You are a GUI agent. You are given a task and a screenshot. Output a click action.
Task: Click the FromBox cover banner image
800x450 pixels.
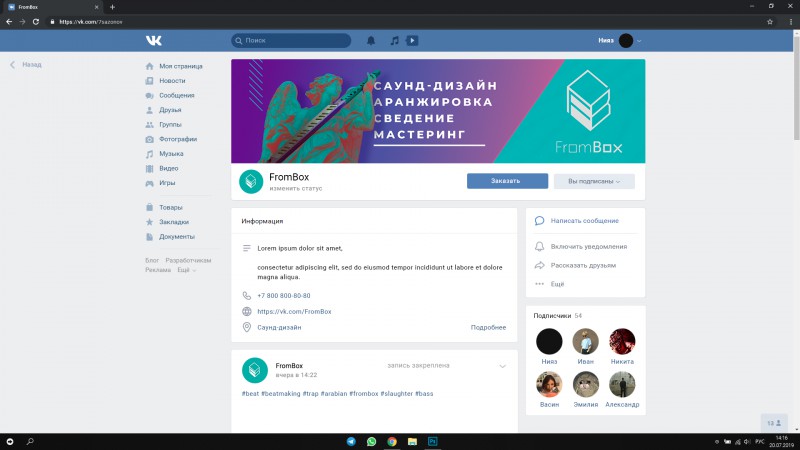click(438, 111)
